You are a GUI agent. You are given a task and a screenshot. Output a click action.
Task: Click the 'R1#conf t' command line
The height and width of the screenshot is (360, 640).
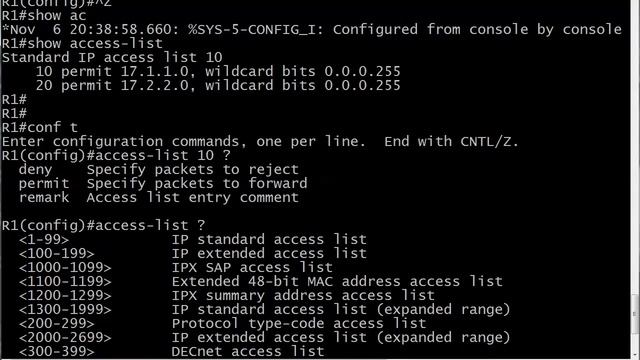click(x=40, y=127)
